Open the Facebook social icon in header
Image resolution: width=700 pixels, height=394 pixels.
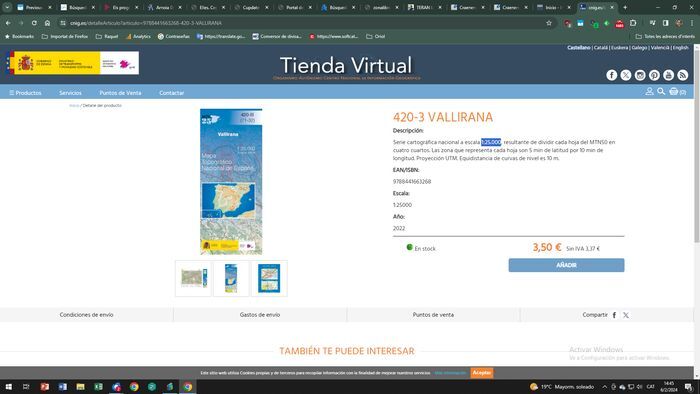coord(612,75)
